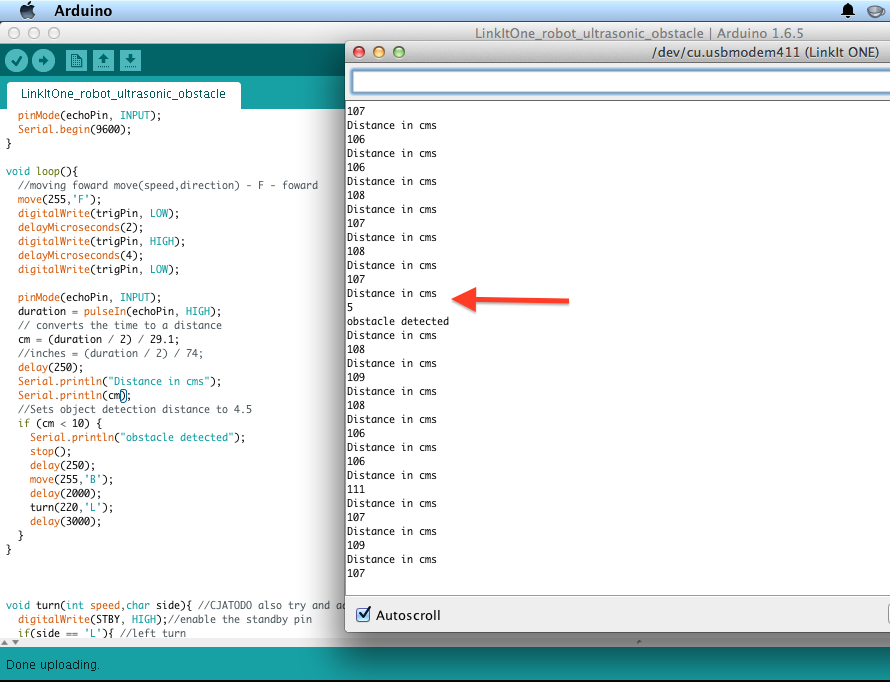Click the move(255,'F'); code line
890x682 pixels.
click(x=60, y=199)
